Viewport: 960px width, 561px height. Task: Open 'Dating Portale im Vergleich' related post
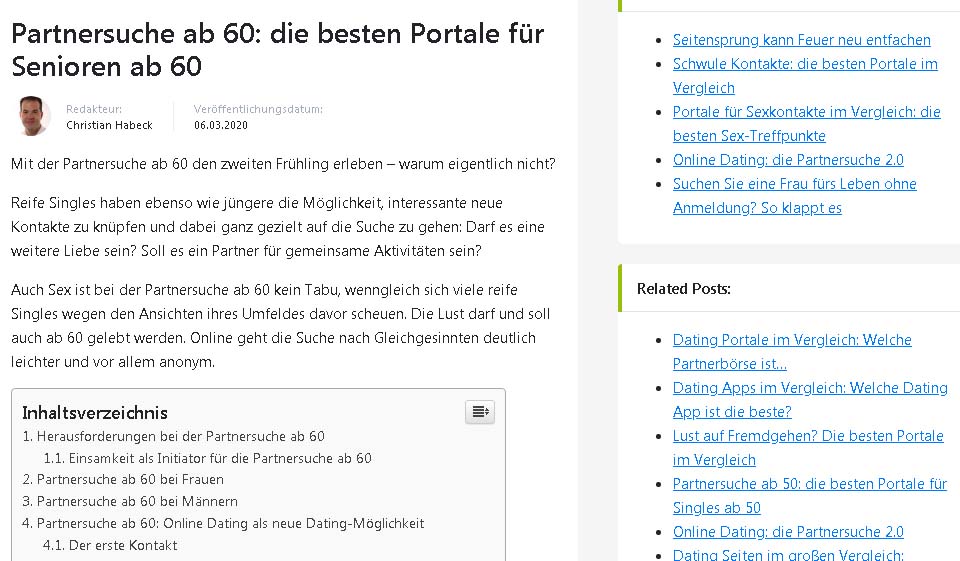click(792, 340)
